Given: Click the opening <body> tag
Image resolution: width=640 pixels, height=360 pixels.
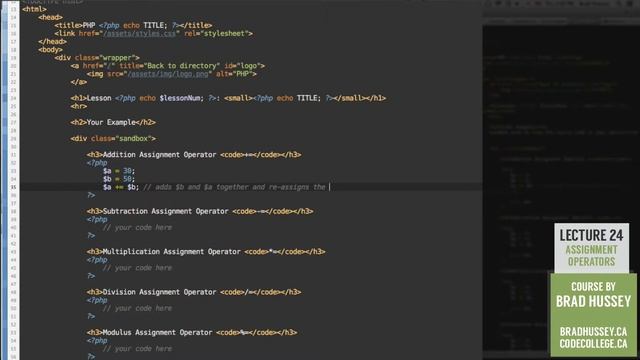Looking at the screenshot, I should coord(50,50).
